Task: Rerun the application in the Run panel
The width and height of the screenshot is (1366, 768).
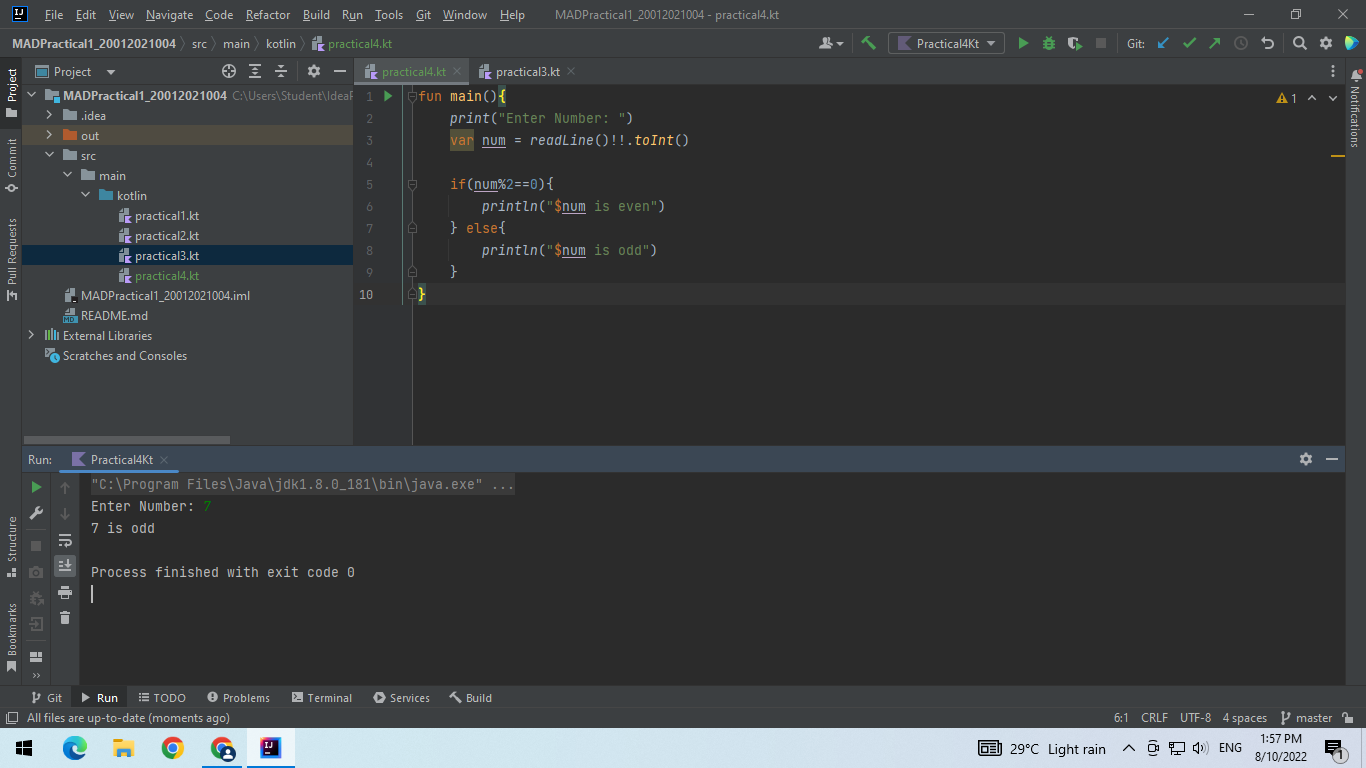Action: point(36,487)
